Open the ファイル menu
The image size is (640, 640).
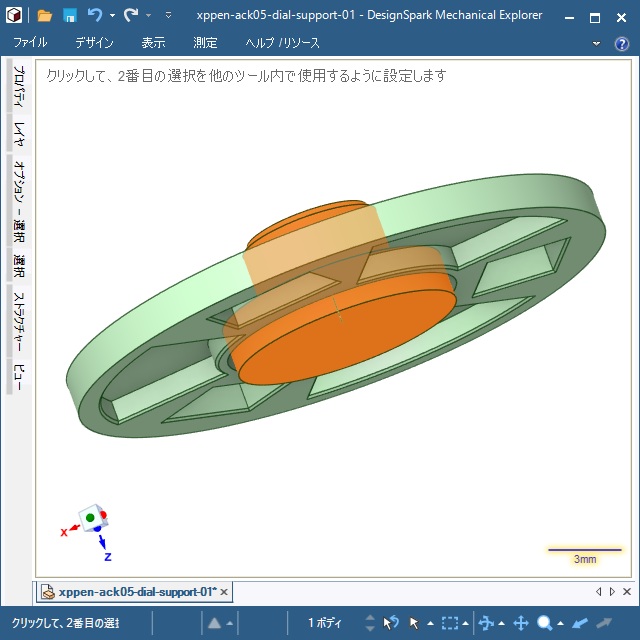click(x=31, y=43)
